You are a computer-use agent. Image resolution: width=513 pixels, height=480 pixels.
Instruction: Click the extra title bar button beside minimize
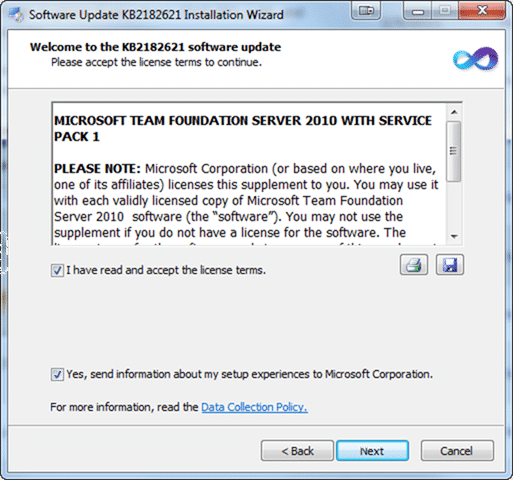click(366, 11)
